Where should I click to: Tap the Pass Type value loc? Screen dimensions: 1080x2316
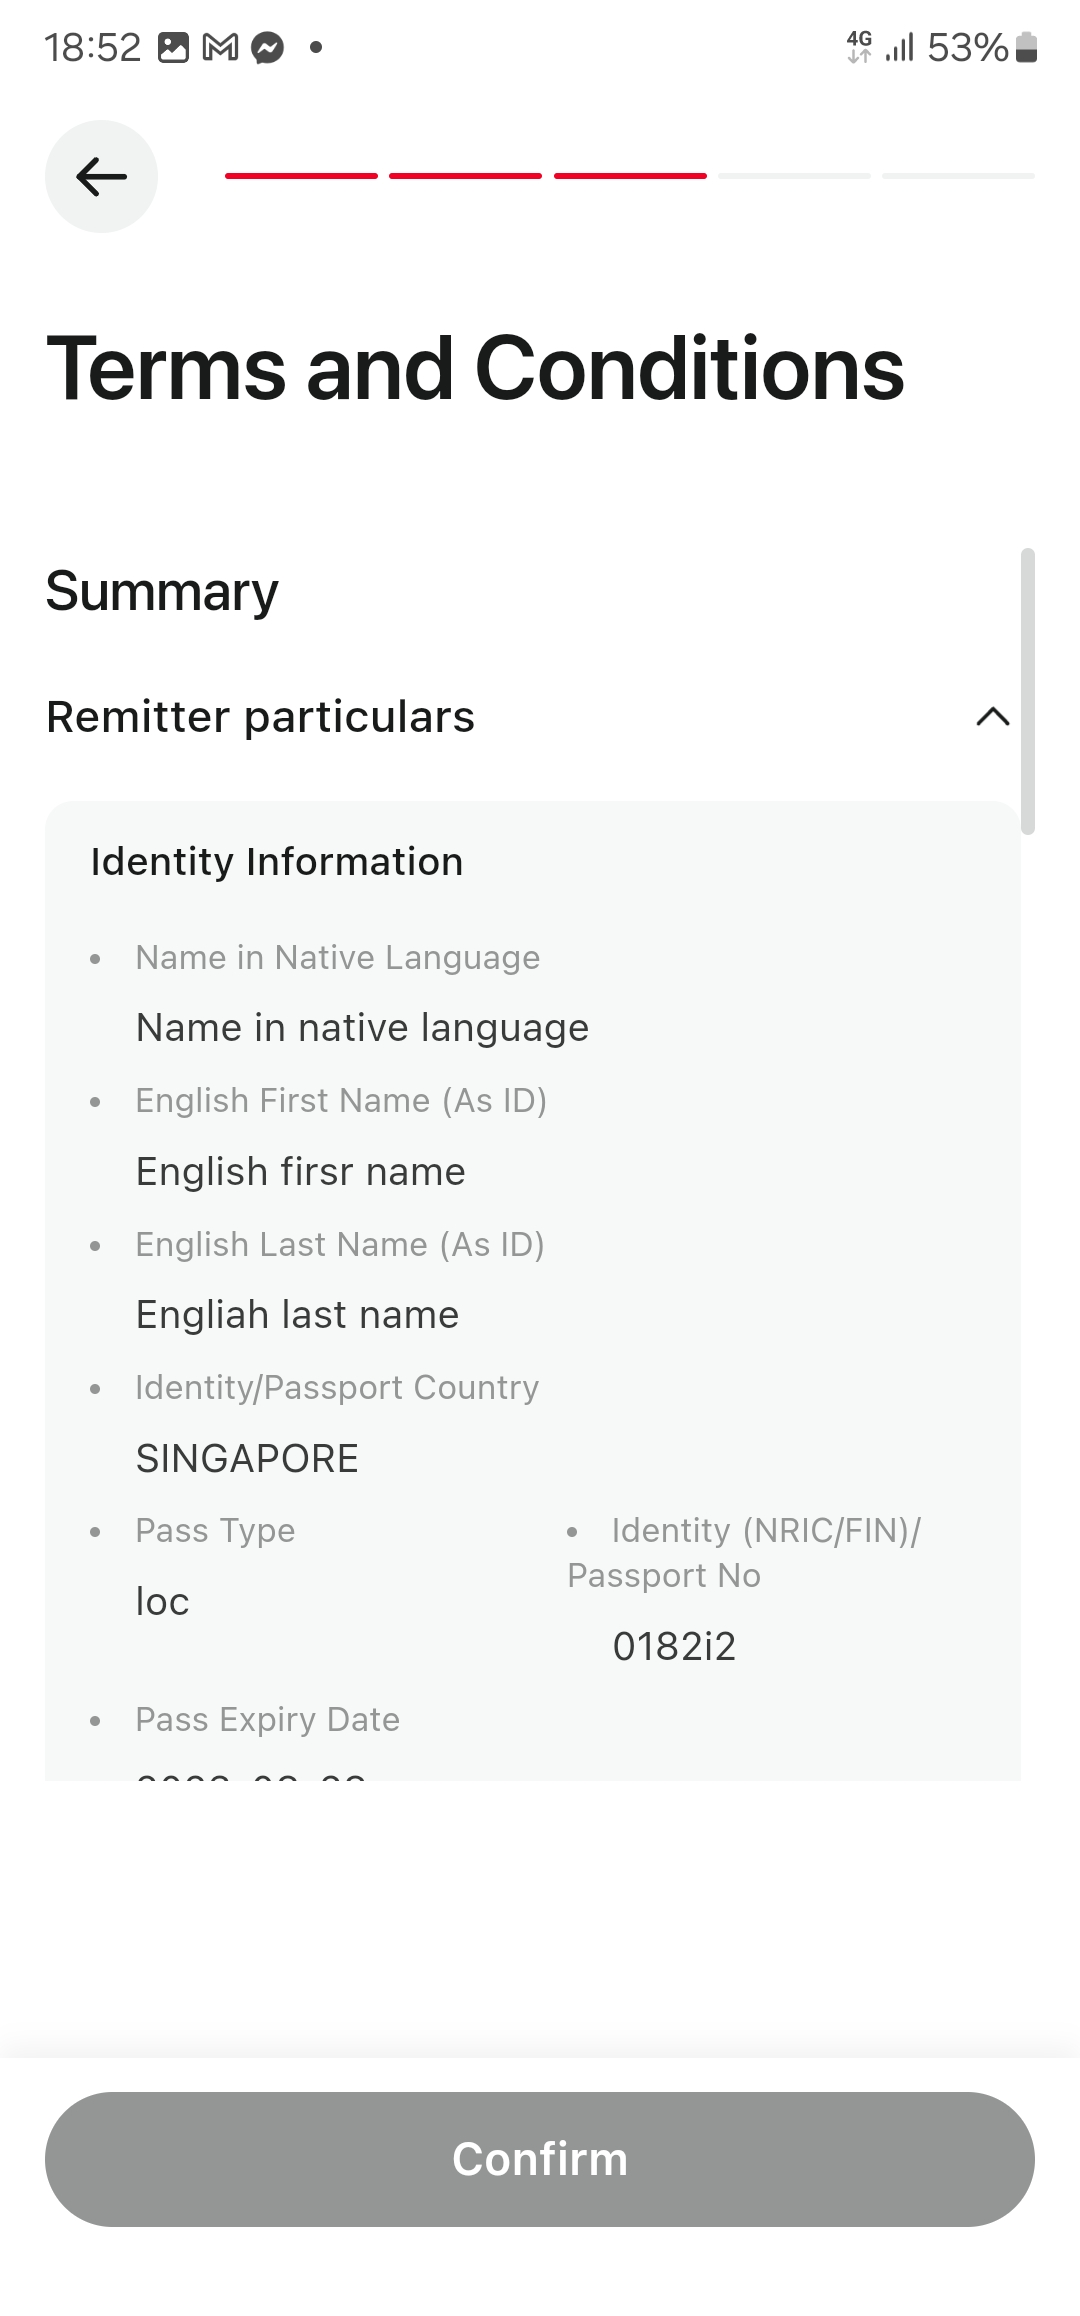click(x=162, y=1602)
